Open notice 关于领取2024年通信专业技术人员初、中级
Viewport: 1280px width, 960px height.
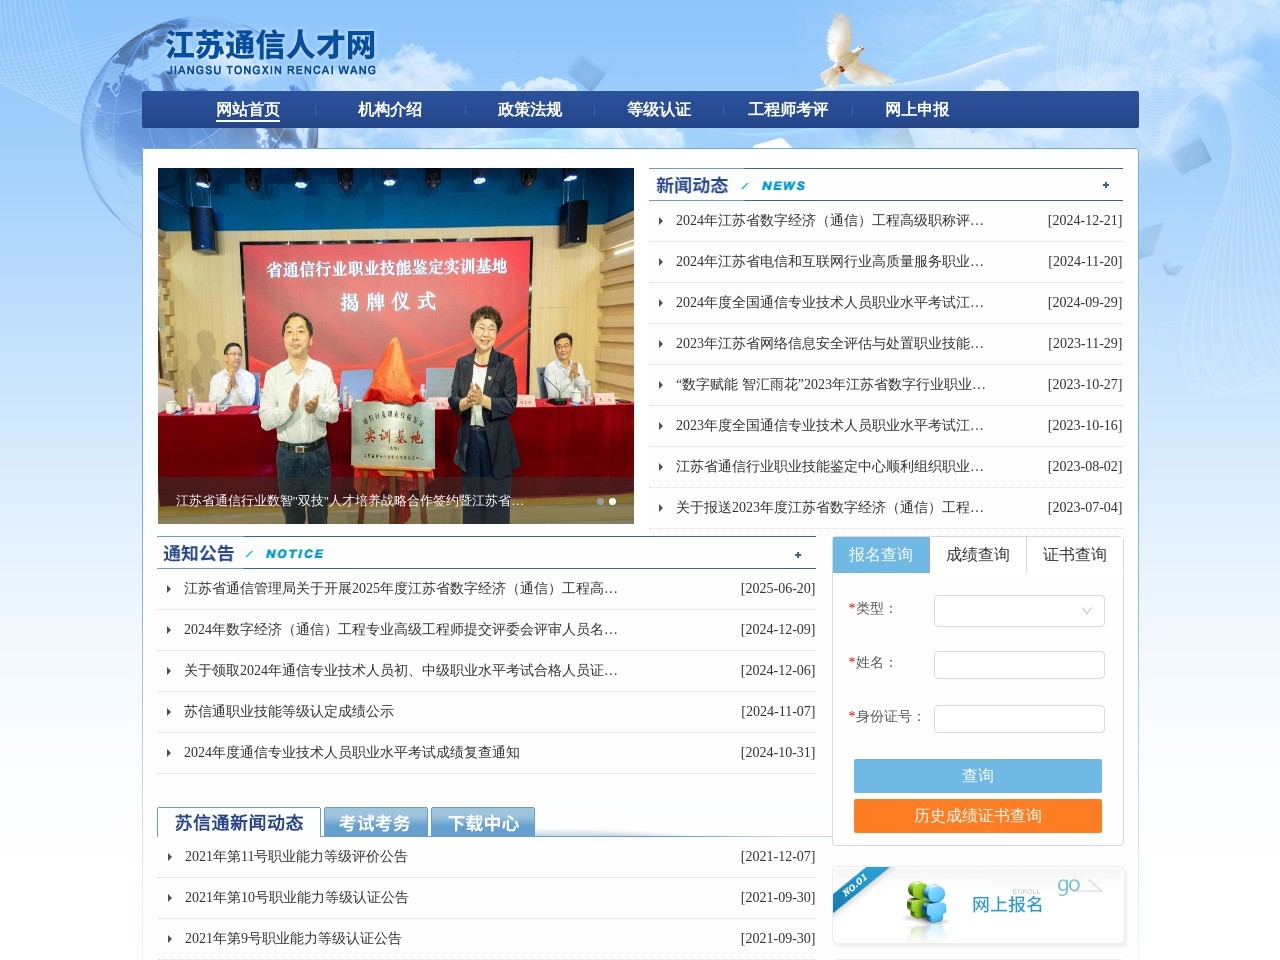(x=401, y=671)
